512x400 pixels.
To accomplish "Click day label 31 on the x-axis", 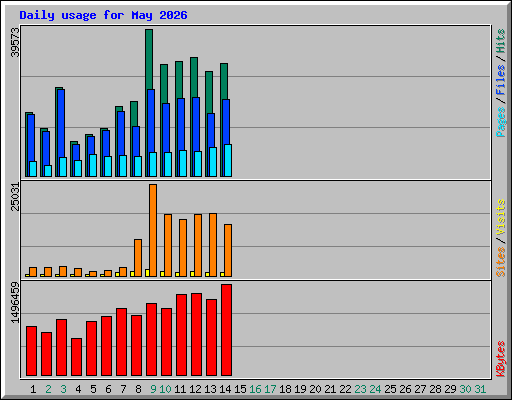I will click(x=480, y=389).
